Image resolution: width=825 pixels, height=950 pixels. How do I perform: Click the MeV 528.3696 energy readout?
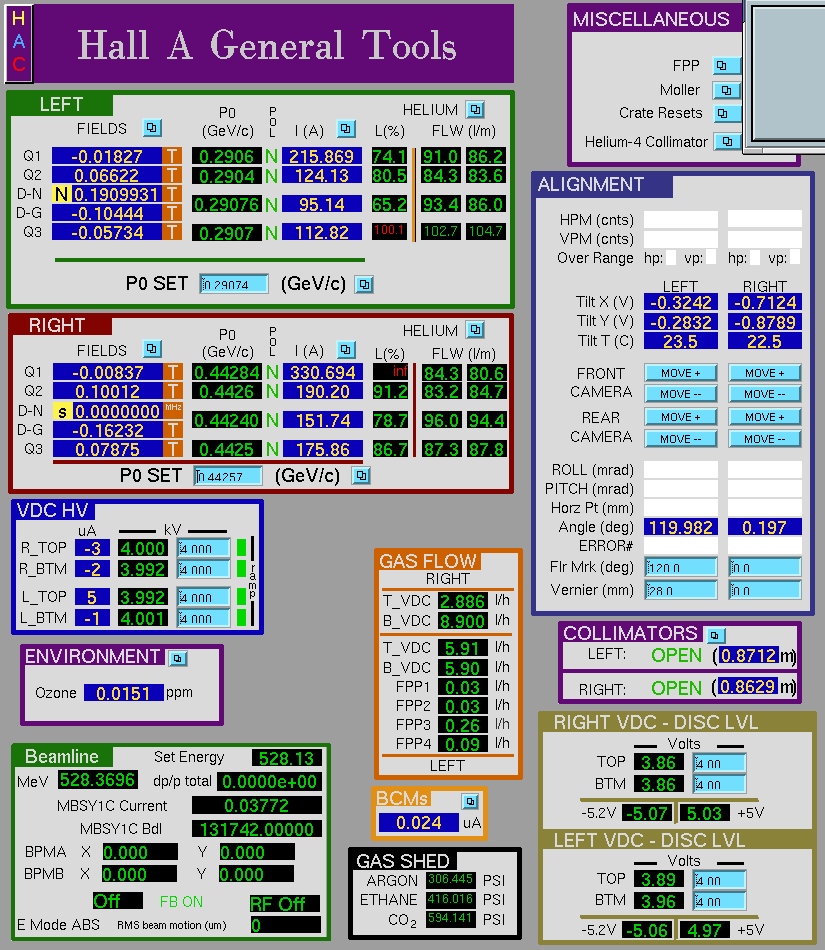pos(98,780)
